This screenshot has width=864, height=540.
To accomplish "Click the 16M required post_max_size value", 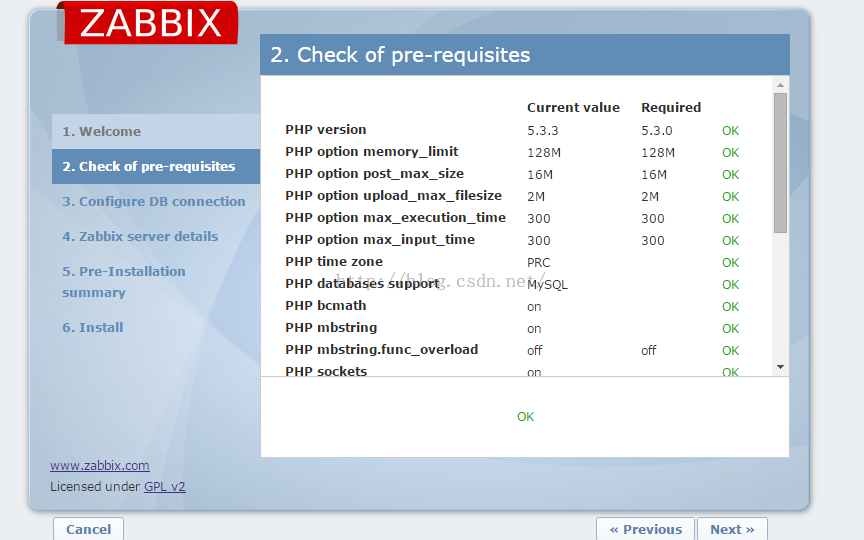I will 654,175.
